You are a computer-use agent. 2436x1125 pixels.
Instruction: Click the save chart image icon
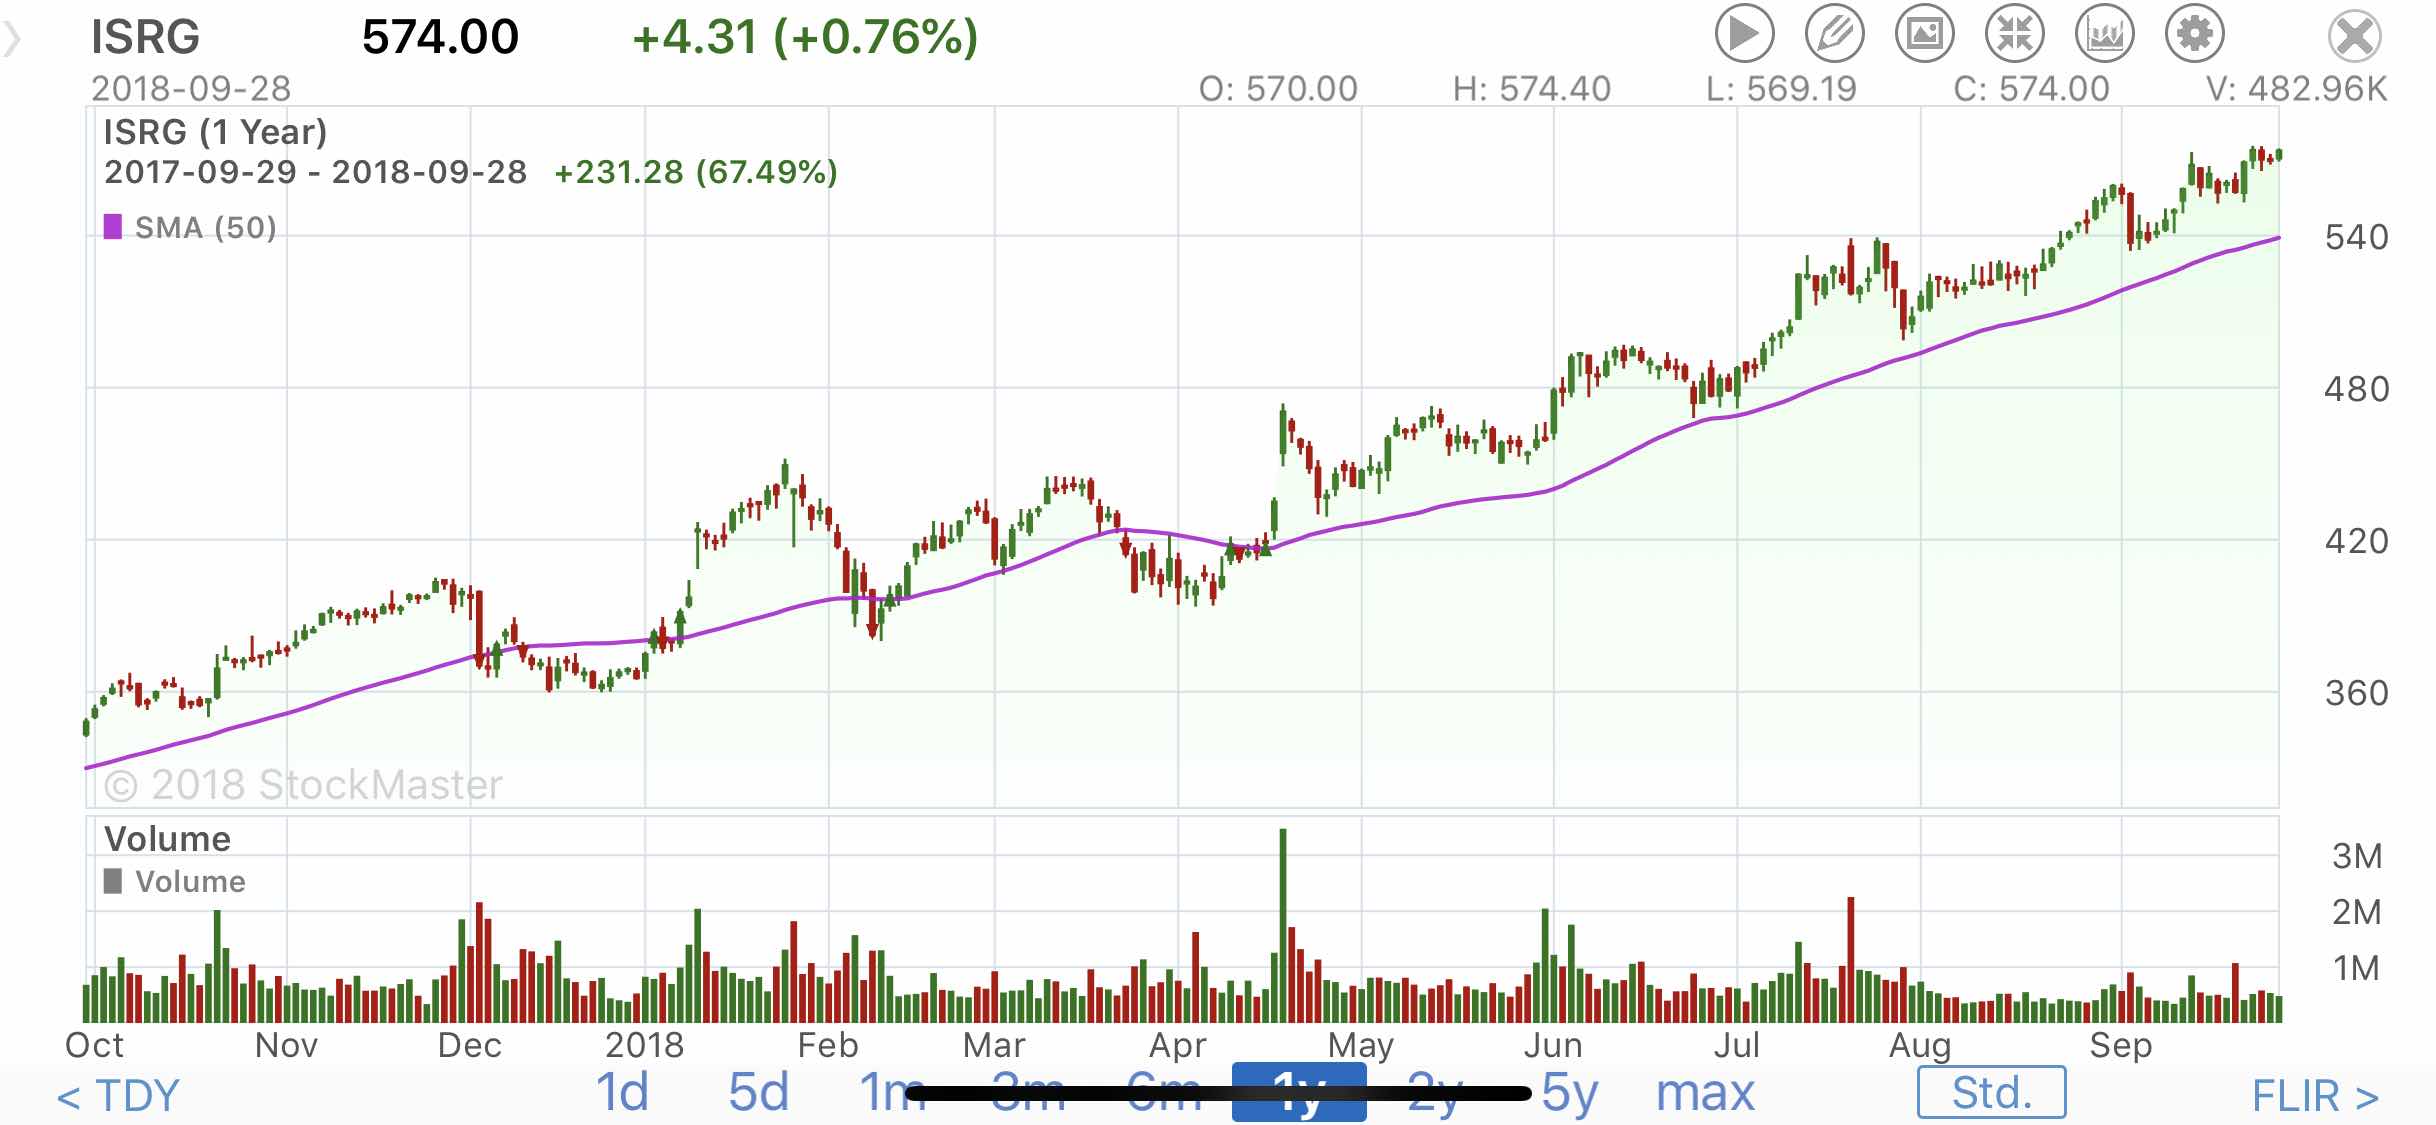[1924, 34]
